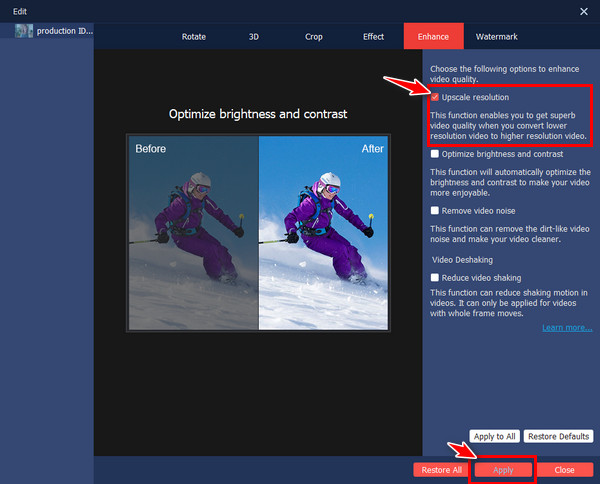Enable Optimize brightness and contrast
The image size is (600, 484).
pyautogui.click(x=434, y=154)
